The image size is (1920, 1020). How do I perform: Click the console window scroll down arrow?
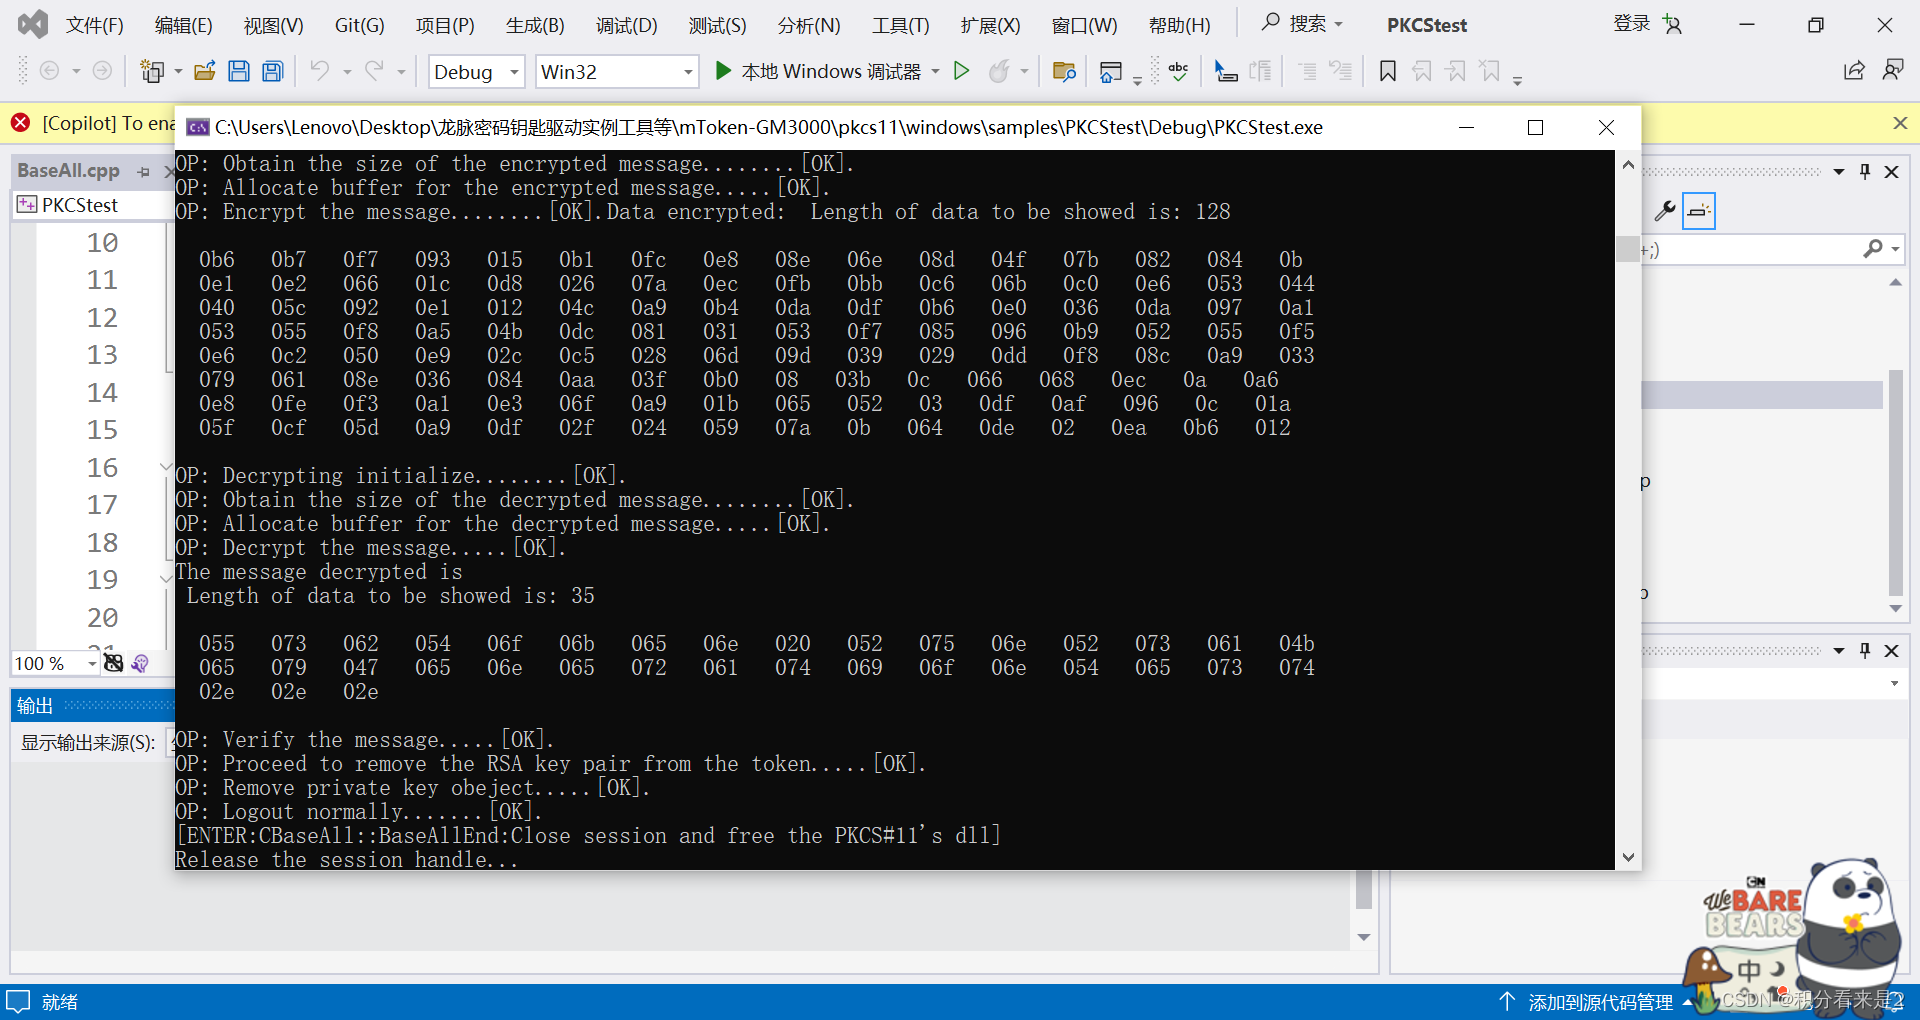coord(1628,857)
